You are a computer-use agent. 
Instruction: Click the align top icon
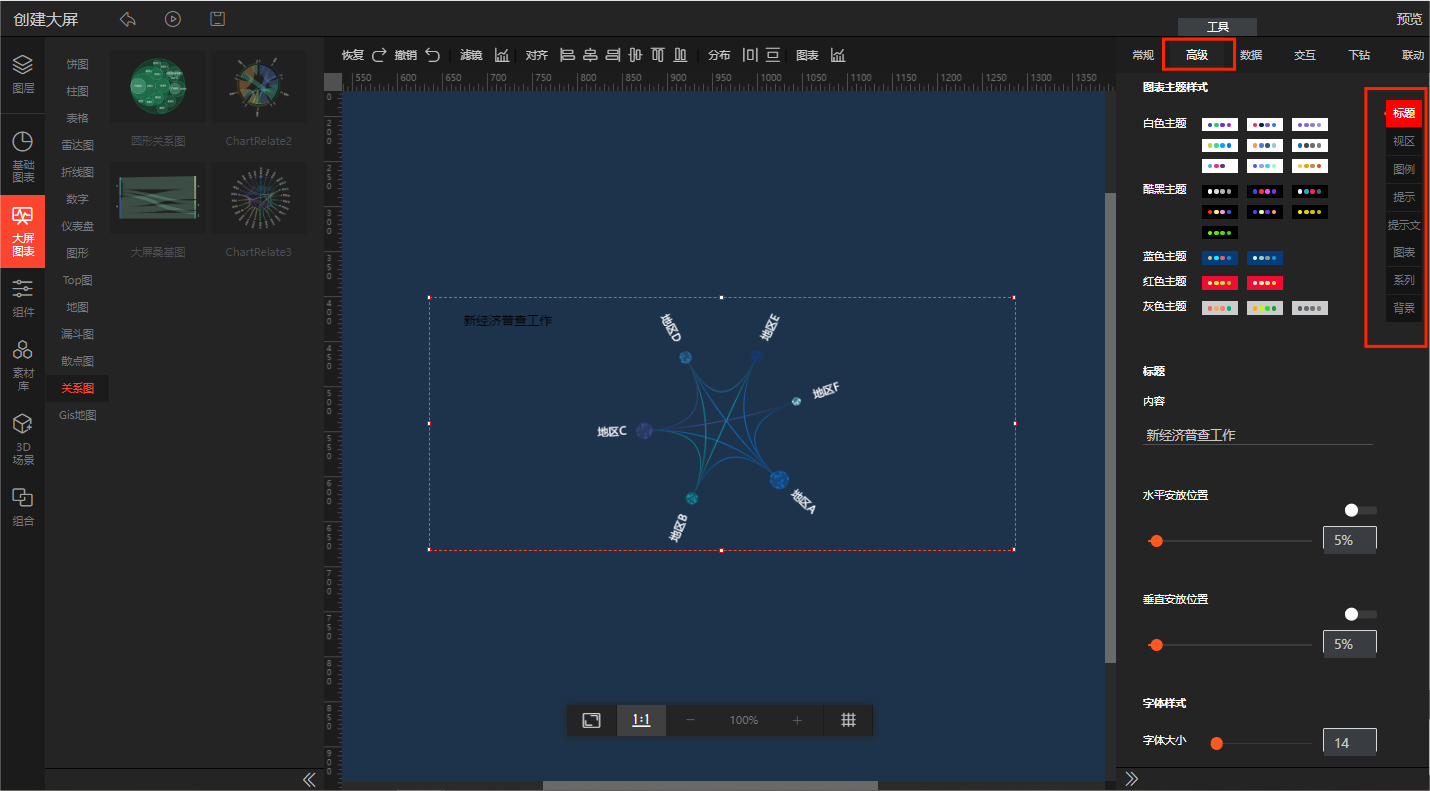658,55
